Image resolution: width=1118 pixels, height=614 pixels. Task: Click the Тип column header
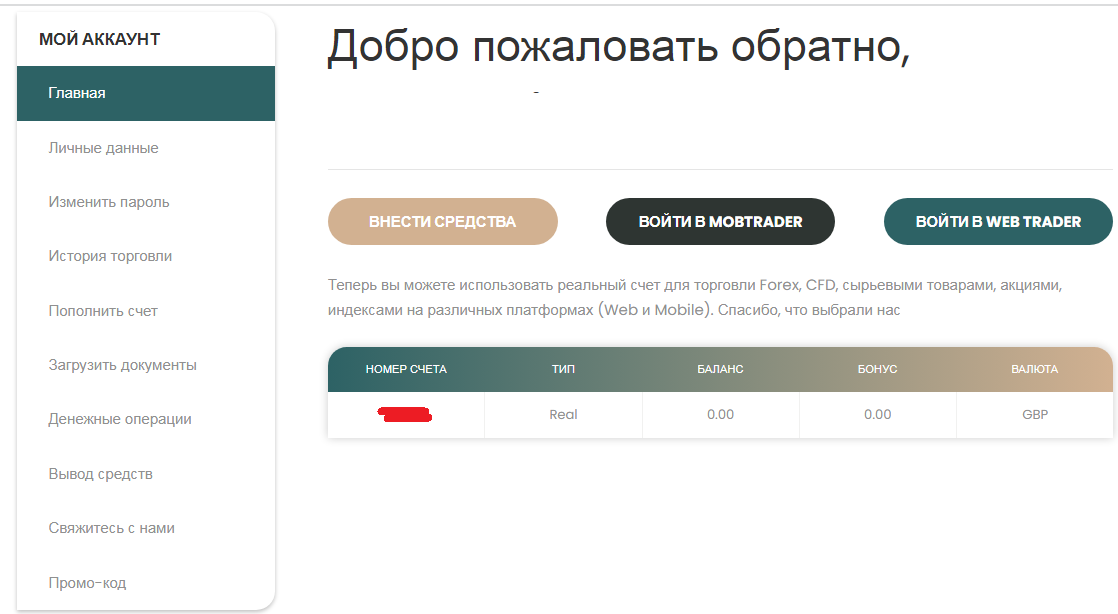click(x=563, y=369)
